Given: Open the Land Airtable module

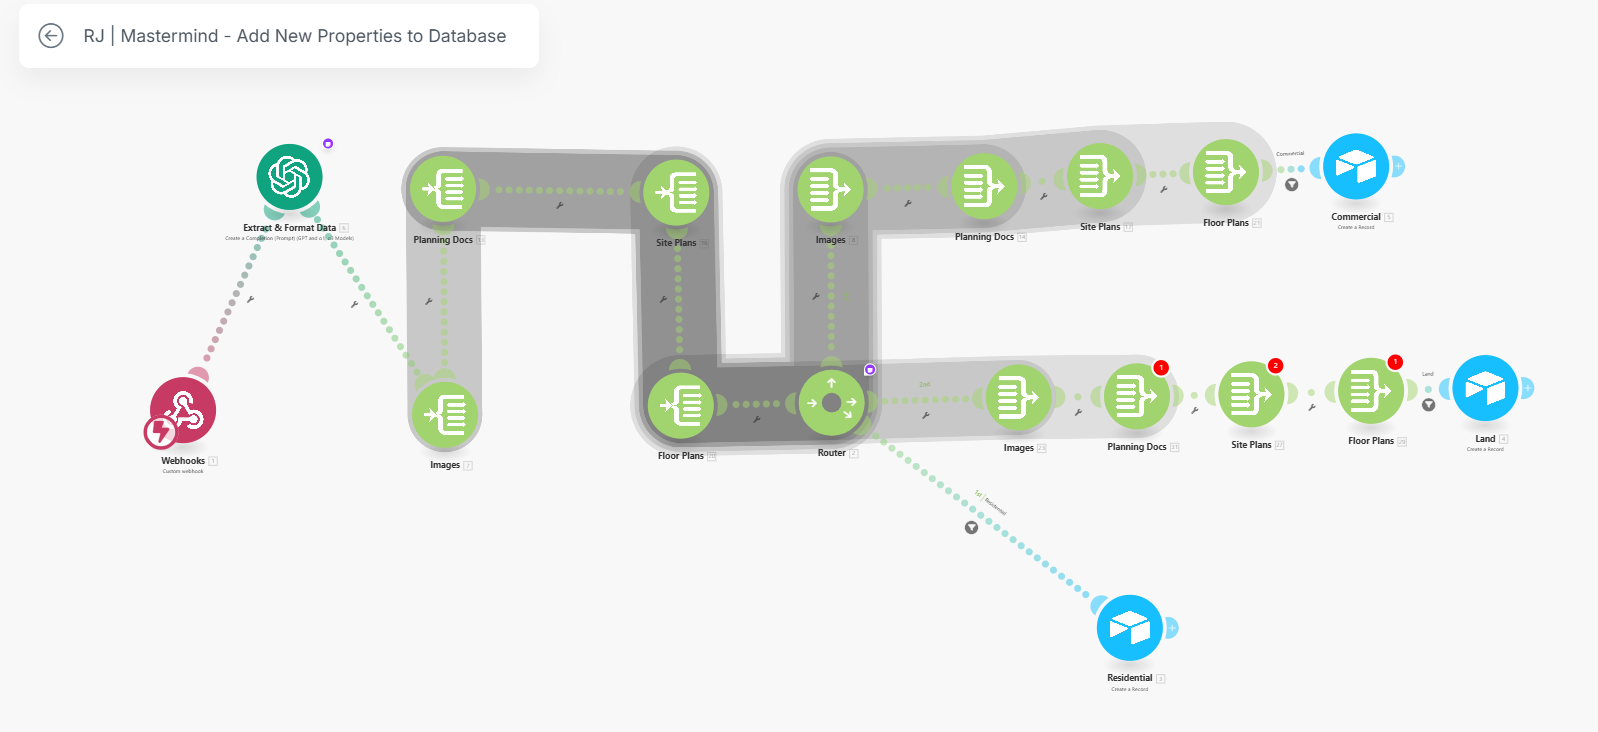Looking at the screenshot, I should coord(1485,388).
